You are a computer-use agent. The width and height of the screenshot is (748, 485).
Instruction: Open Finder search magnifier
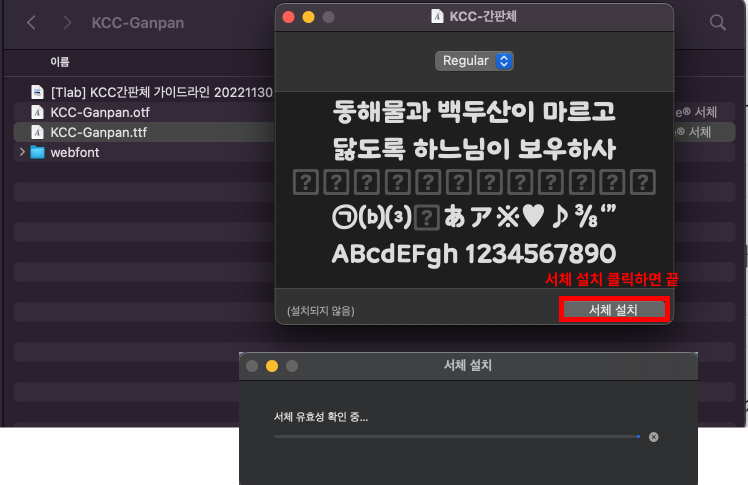(717, 22)
